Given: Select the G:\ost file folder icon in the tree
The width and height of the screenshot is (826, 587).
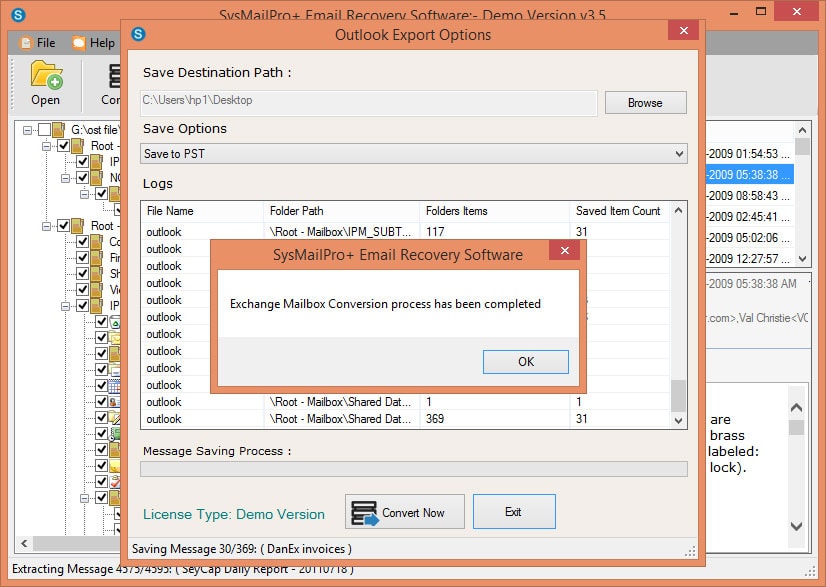Looking at the screenshot, I should click(59, 130).
